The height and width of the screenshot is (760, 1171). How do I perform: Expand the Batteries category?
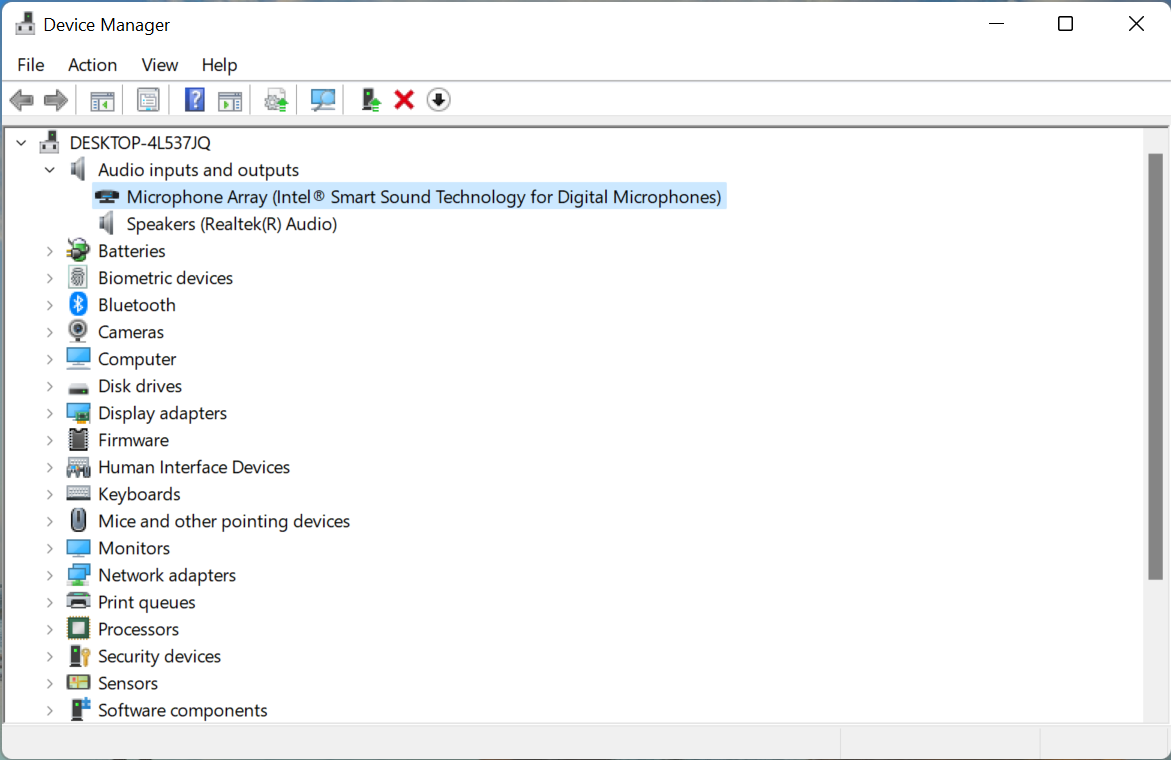(x=50, y=250)
